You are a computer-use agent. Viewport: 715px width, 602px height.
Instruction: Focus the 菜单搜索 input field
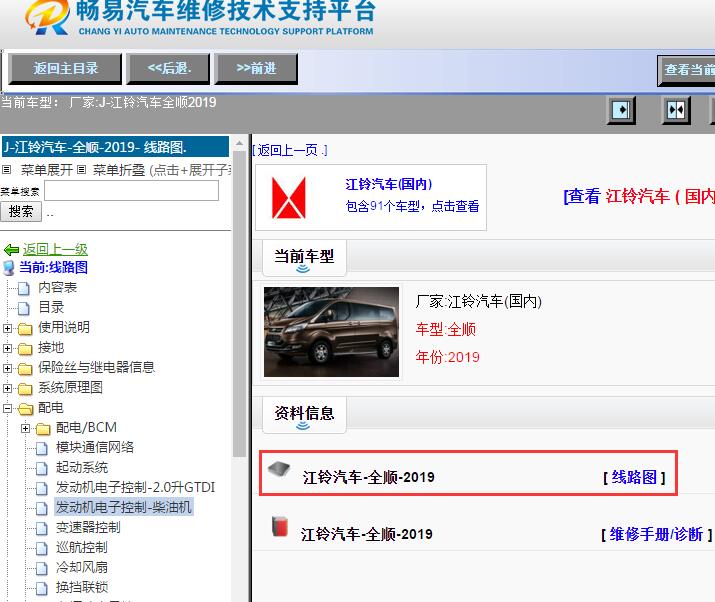point(131,191)
